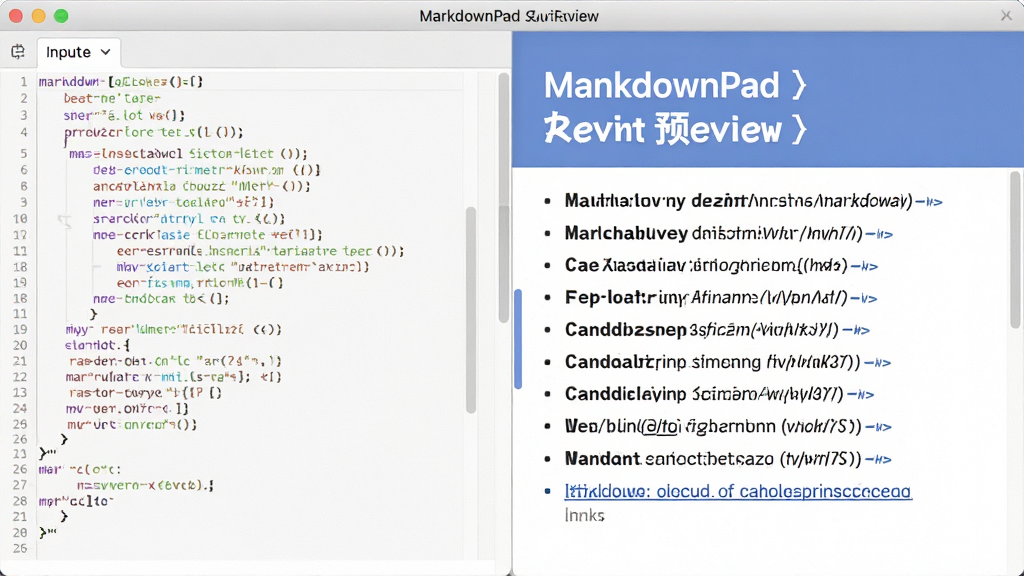The image size is (1024, 576).
Task: Click the yellow minimize window button
Action: (x=39, y=16)
